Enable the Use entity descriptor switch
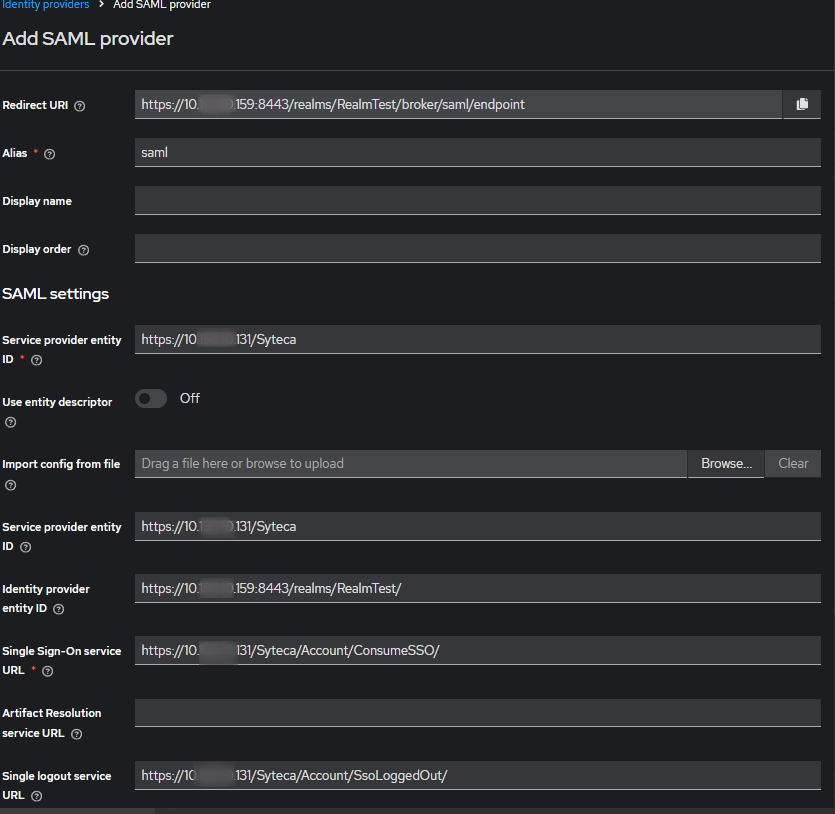The image size is (835, 814). tap(151, 399)
